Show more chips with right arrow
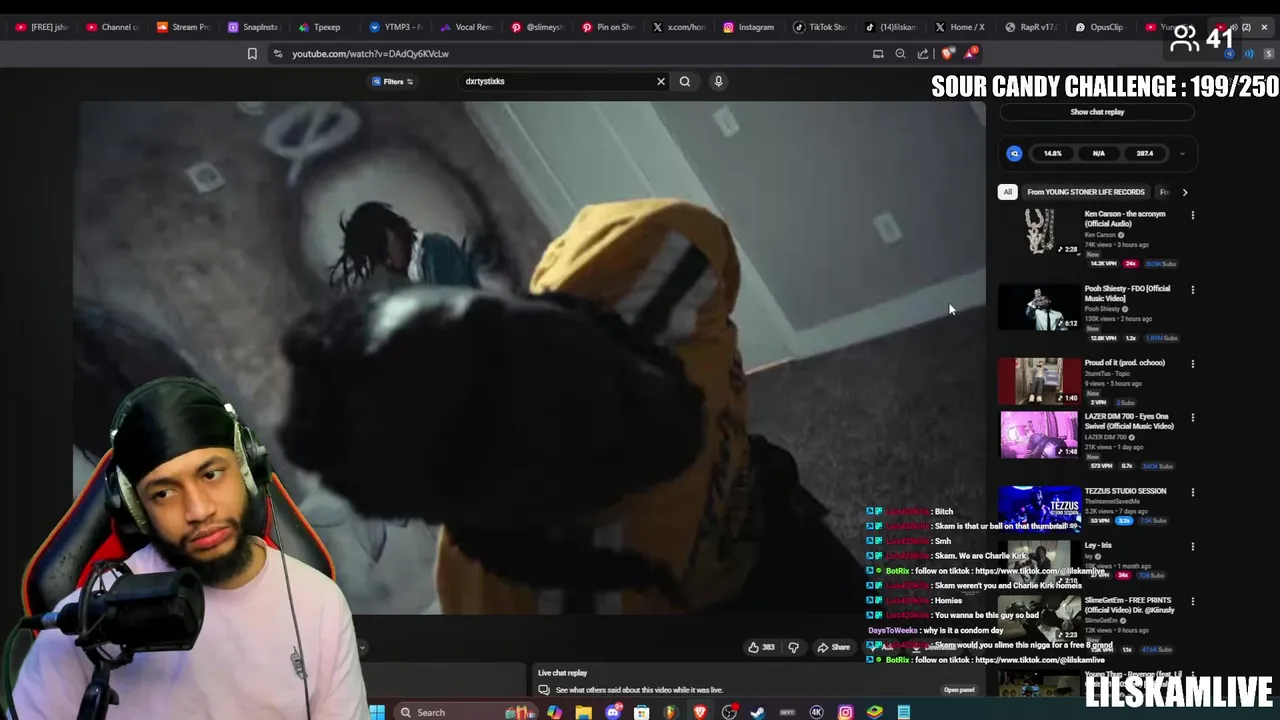 point(1185,192)
